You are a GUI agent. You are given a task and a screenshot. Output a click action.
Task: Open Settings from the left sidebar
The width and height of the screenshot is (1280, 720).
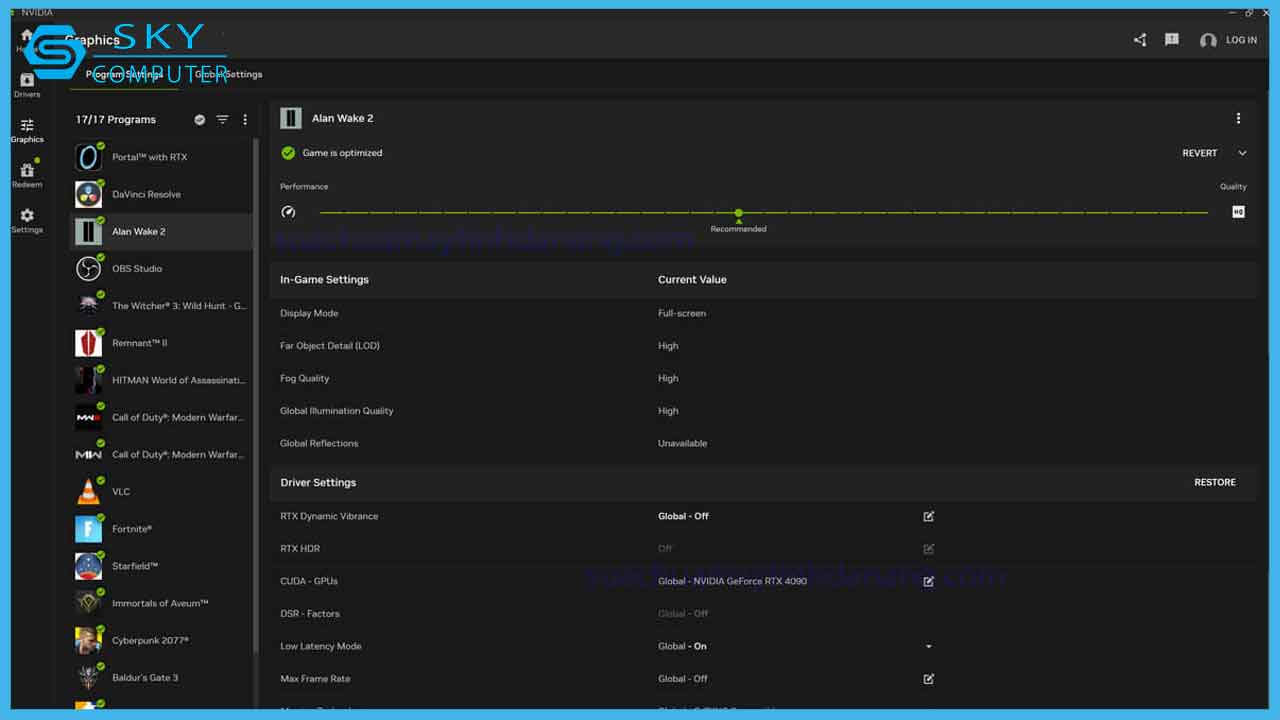[x=27, y=216]
